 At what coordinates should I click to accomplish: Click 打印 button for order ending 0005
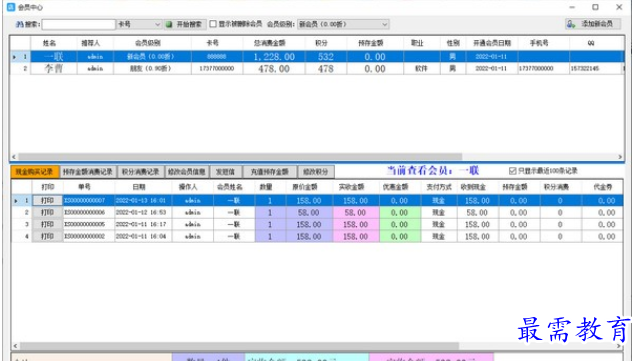tap(47, 225)
